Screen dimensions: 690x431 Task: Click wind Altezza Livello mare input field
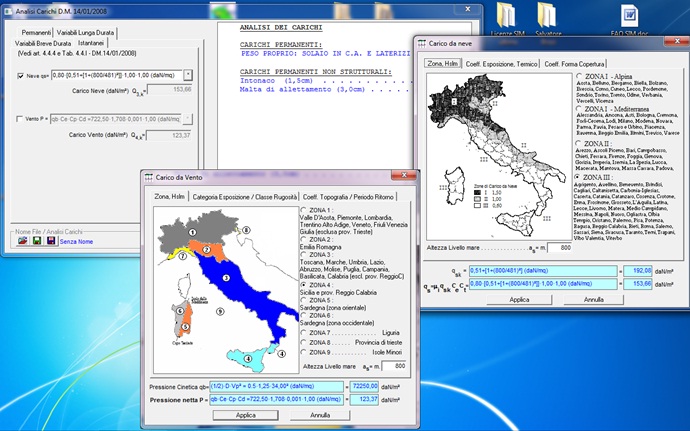pos(395,366)
